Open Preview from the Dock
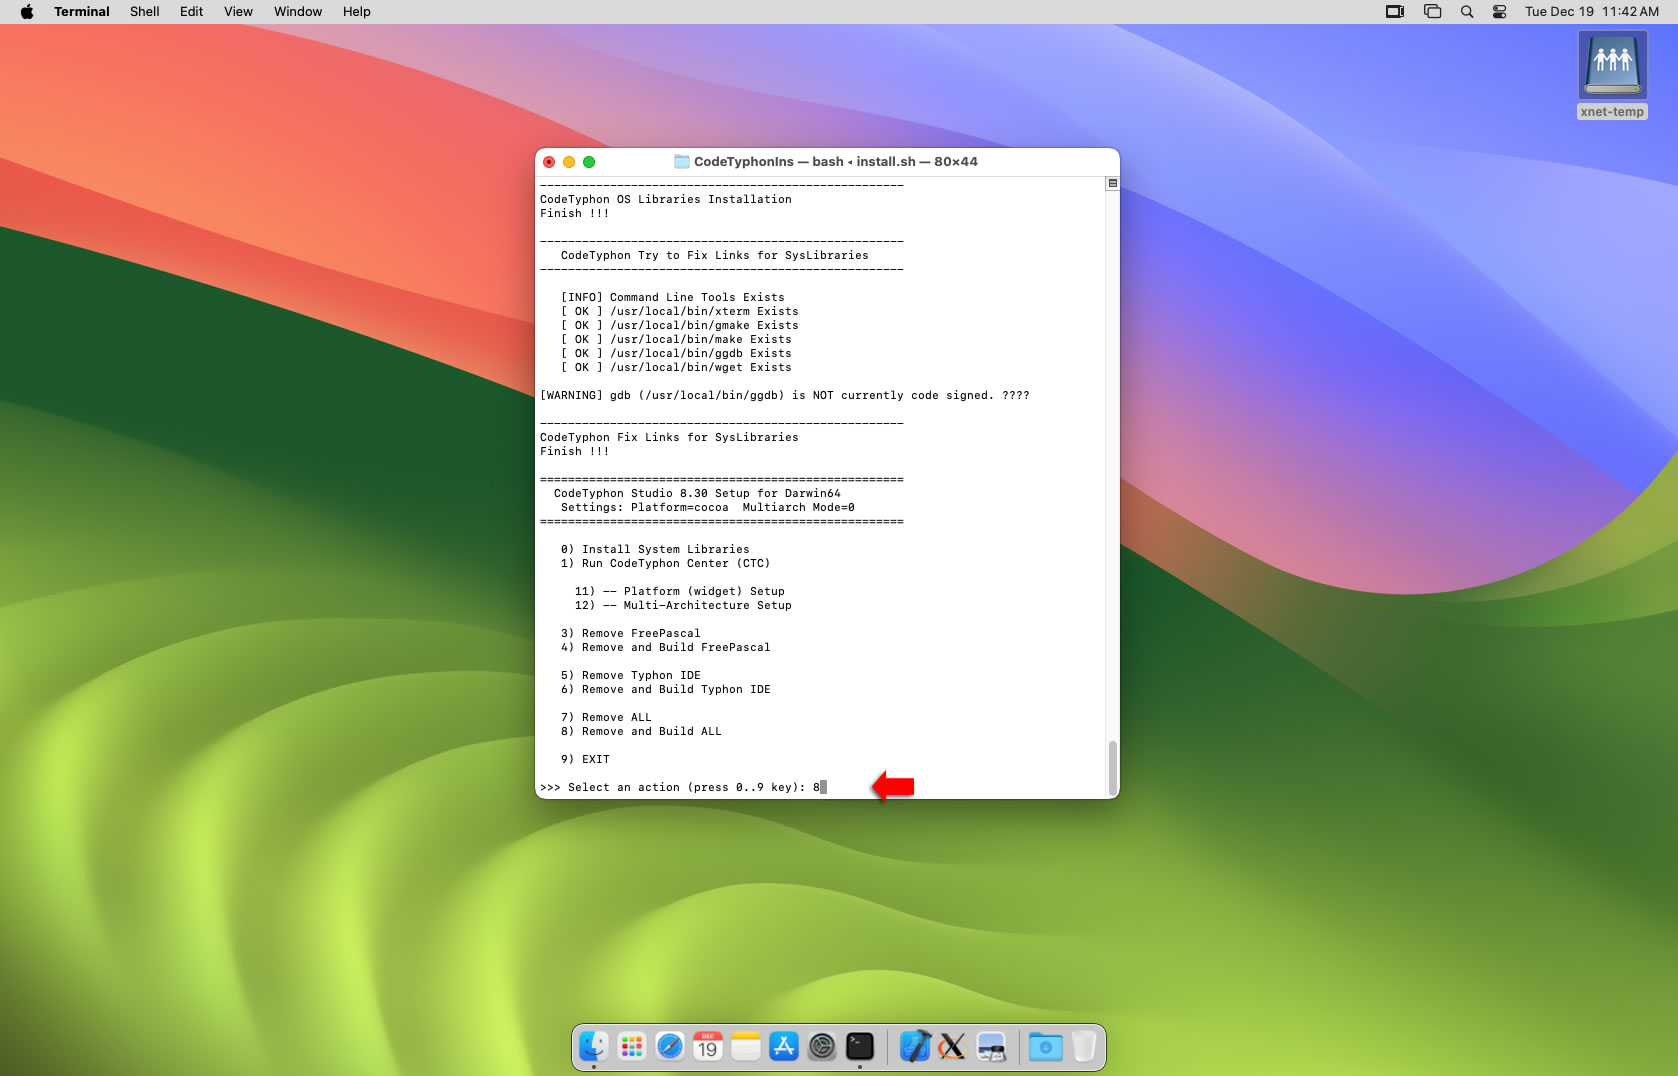 coord(991,1047)
